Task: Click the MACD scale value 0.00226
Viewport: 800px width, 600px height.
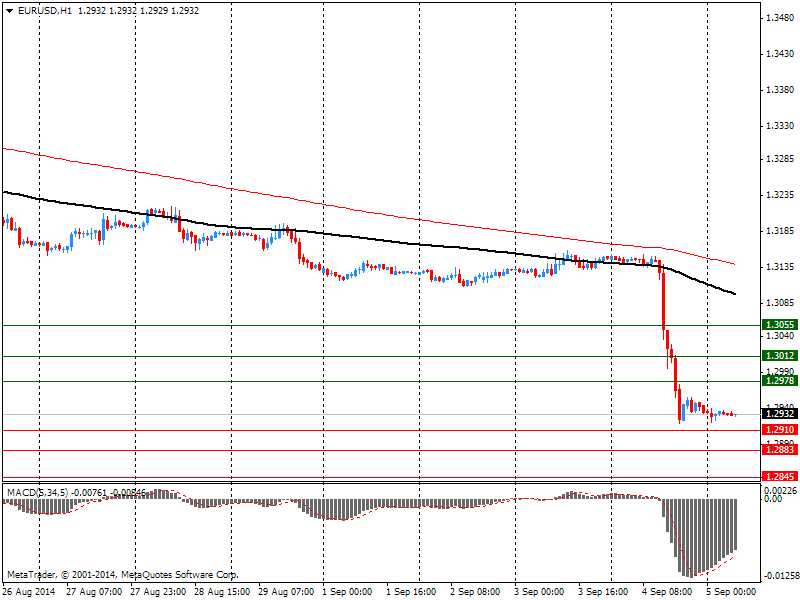Action: pos(780,490)
